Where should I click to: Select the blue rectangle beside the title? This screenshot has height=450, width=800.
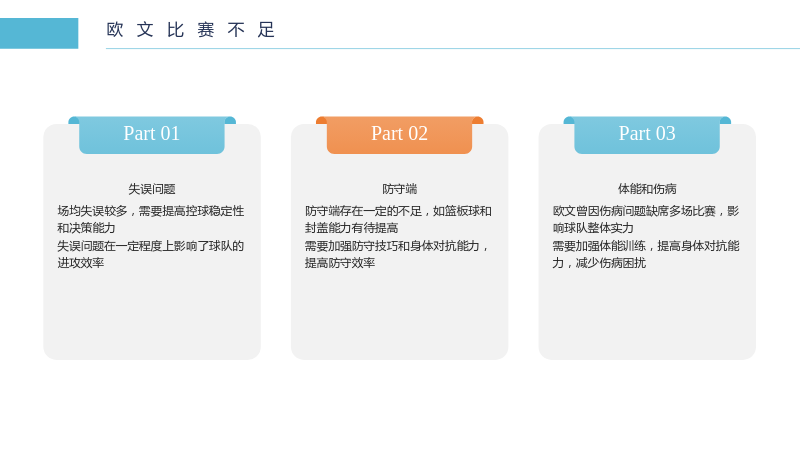click(39, 33)
